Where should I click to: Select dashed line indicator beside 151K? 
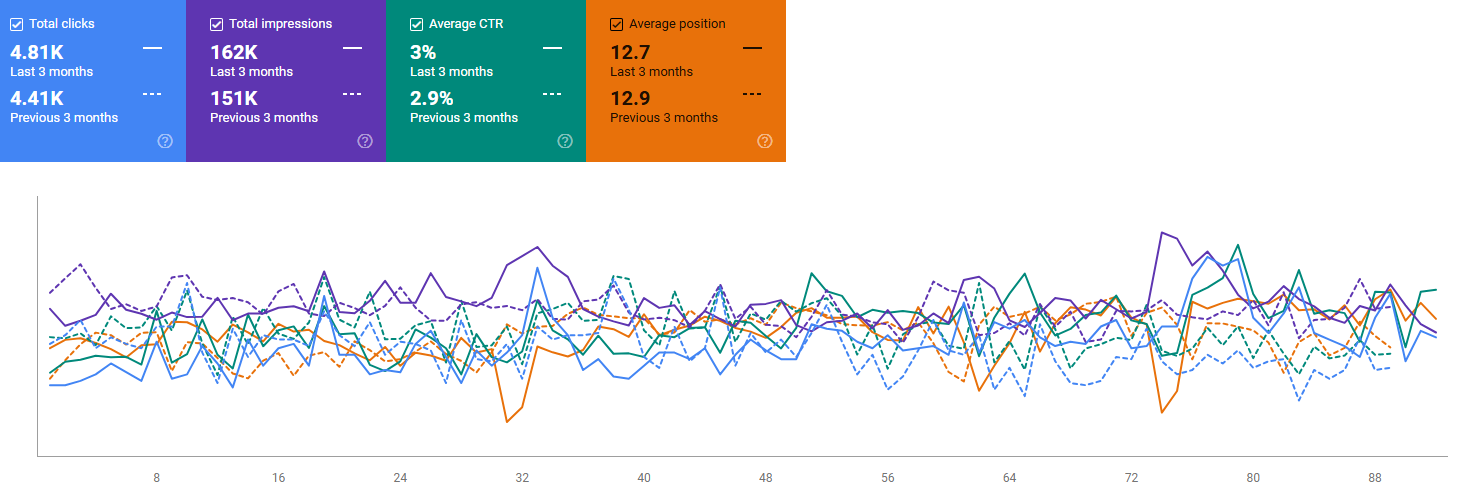point(352,94)
